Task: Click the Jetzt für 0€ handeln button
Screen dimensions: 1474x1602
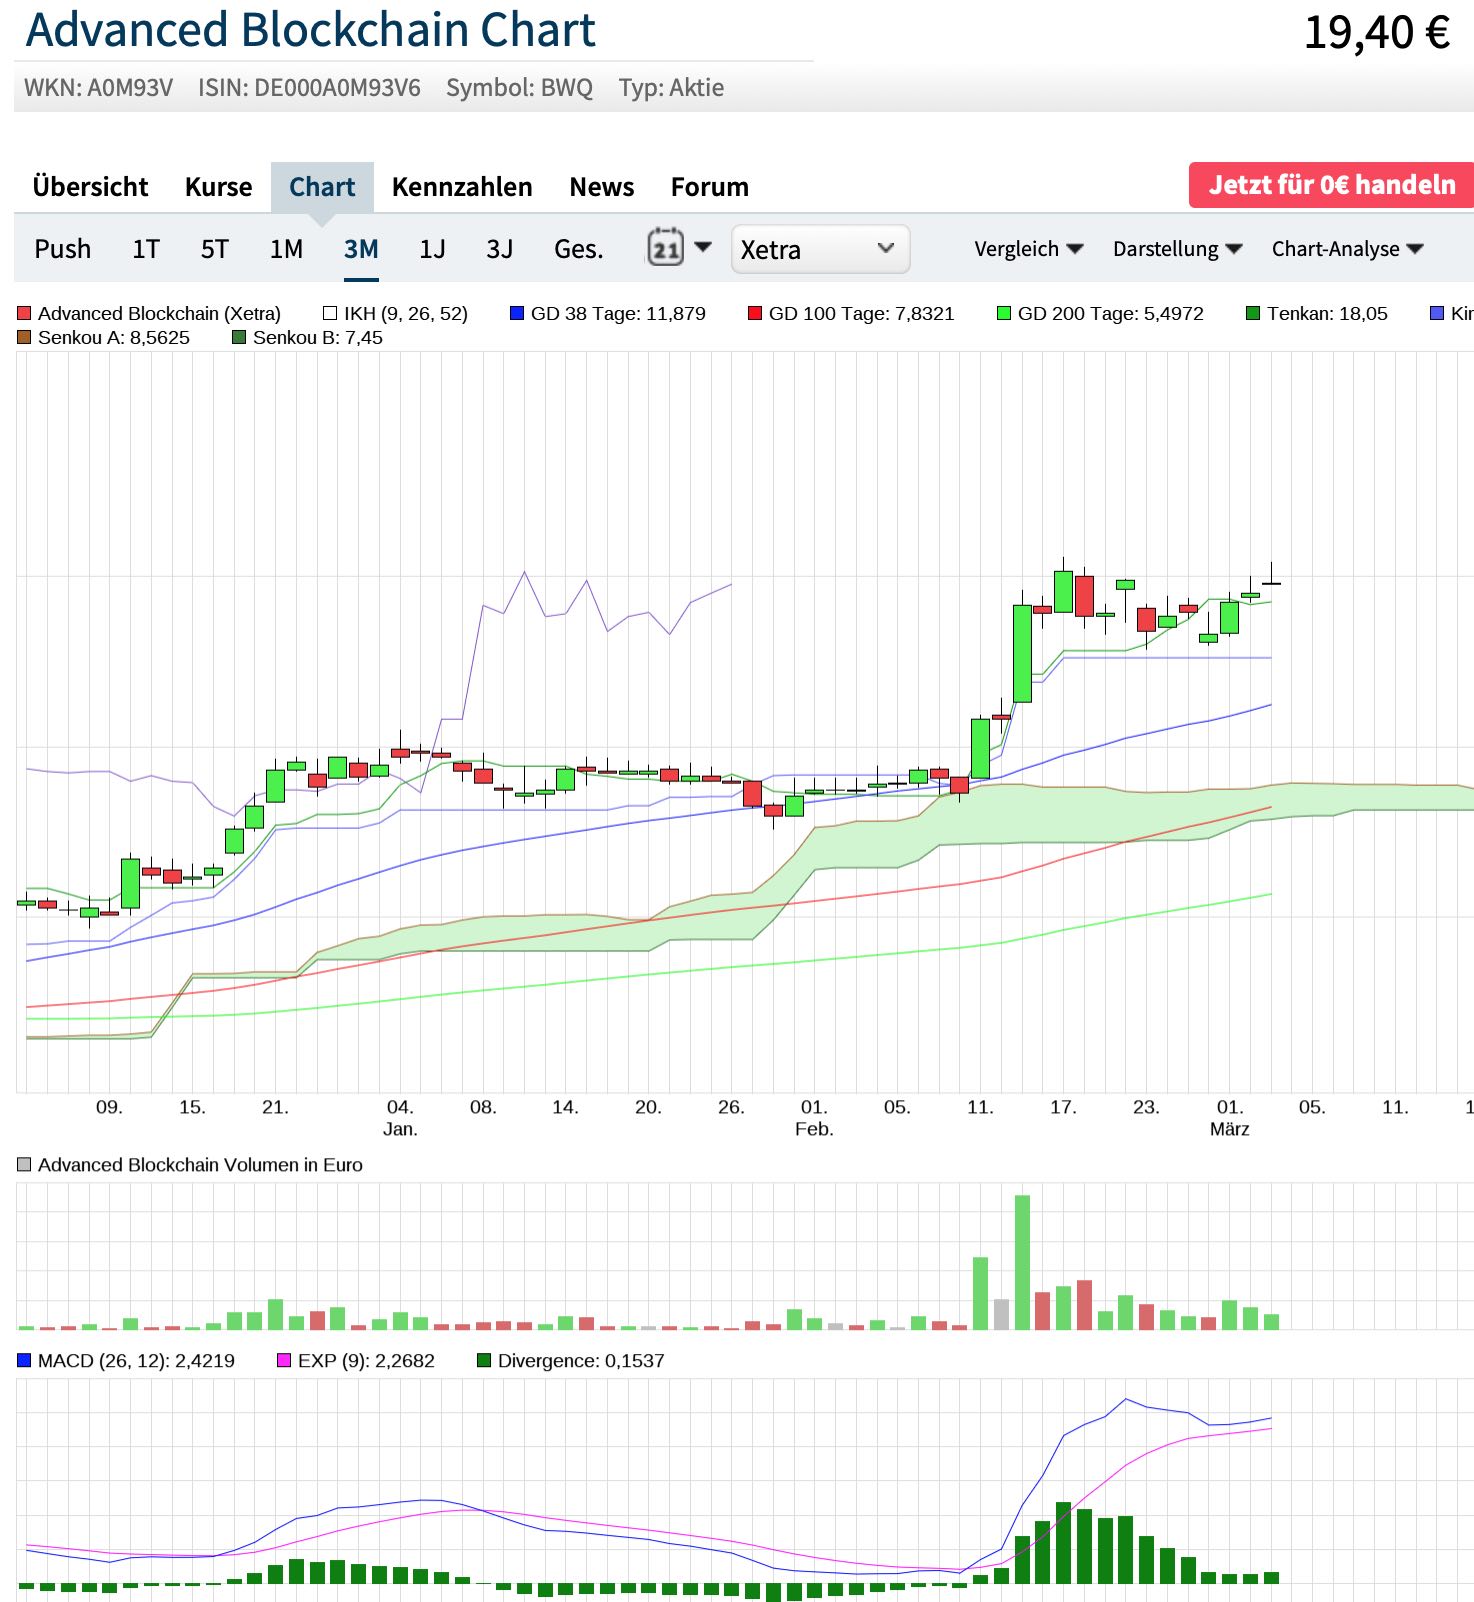Action: click(x=1331, y=185)
